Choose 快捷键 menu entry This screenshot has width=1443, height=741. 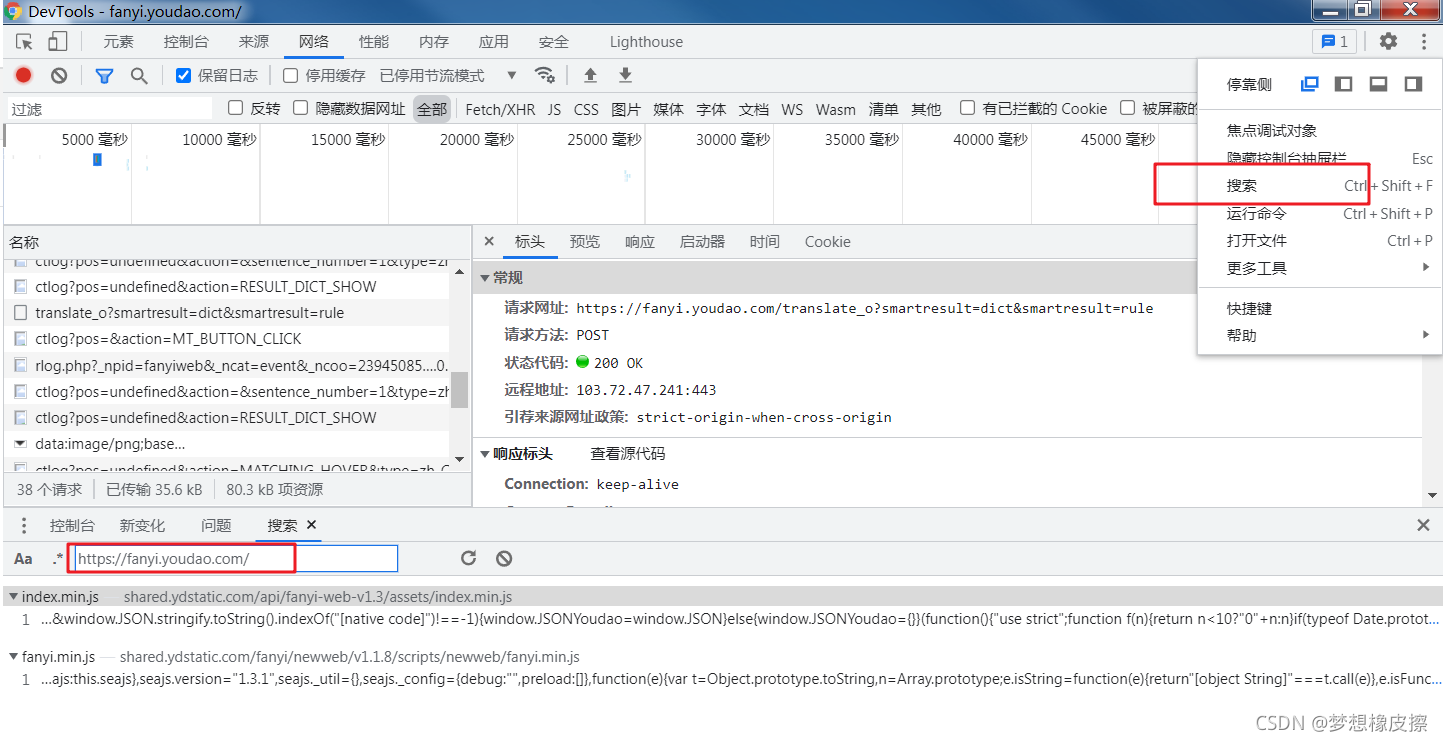coord(1320,308)
